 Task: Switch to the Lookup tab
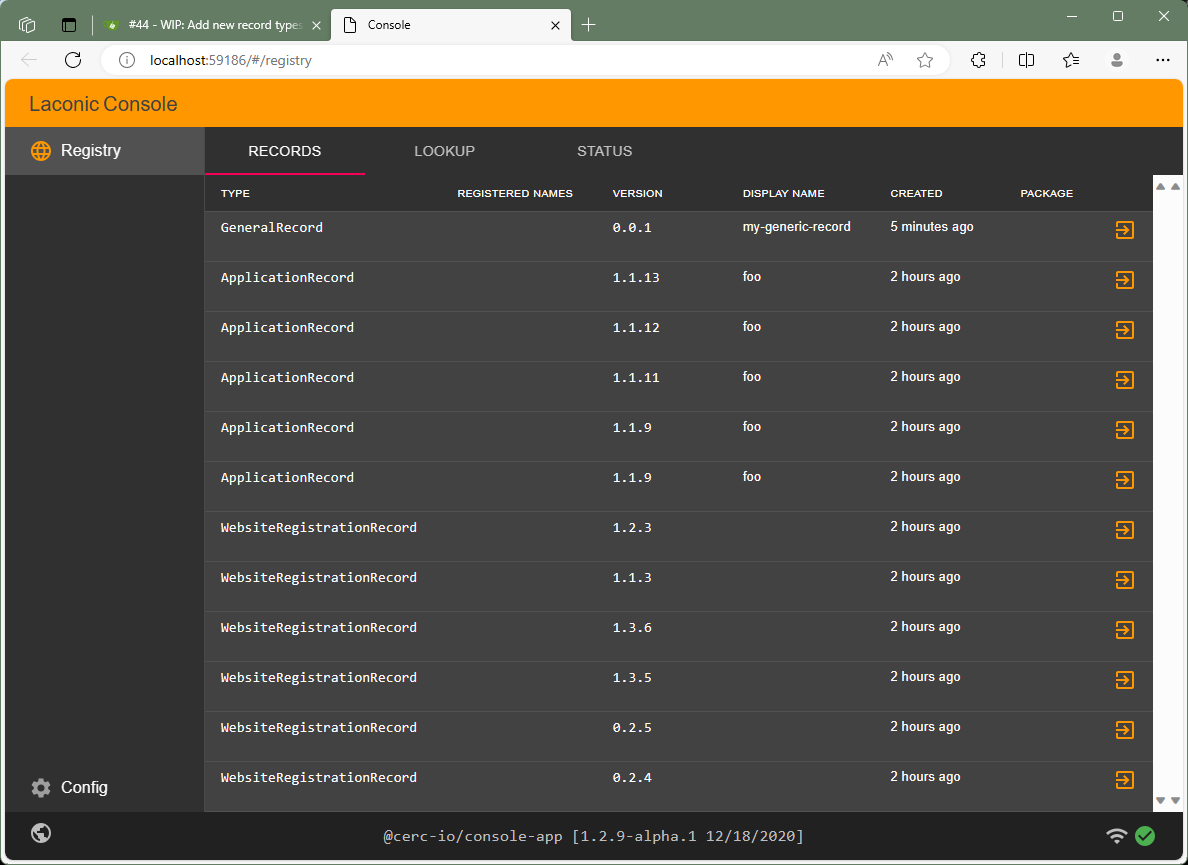[x=444, y=151]
